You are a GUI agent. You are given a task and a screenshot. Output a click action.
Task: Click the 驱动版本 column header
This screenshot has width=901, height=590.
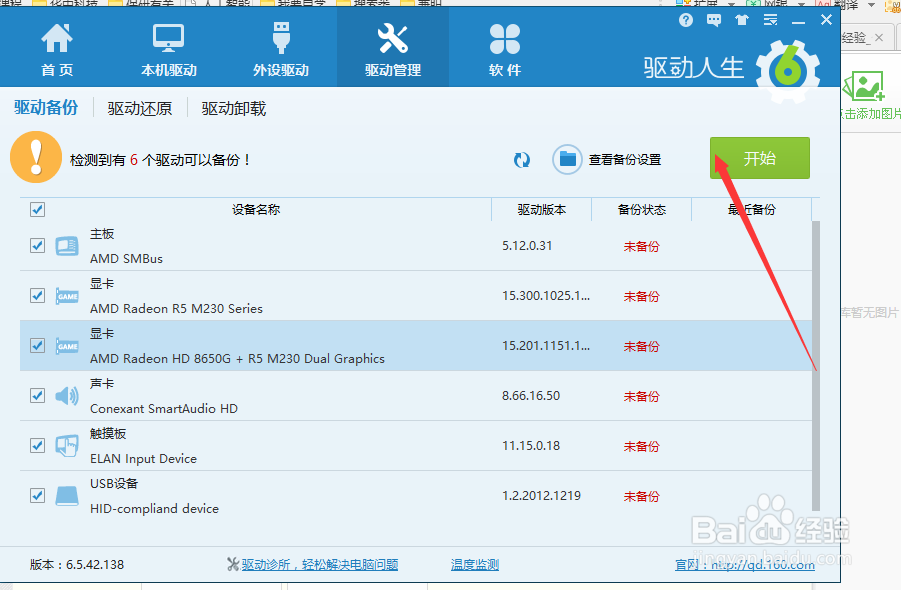point(541,210)
